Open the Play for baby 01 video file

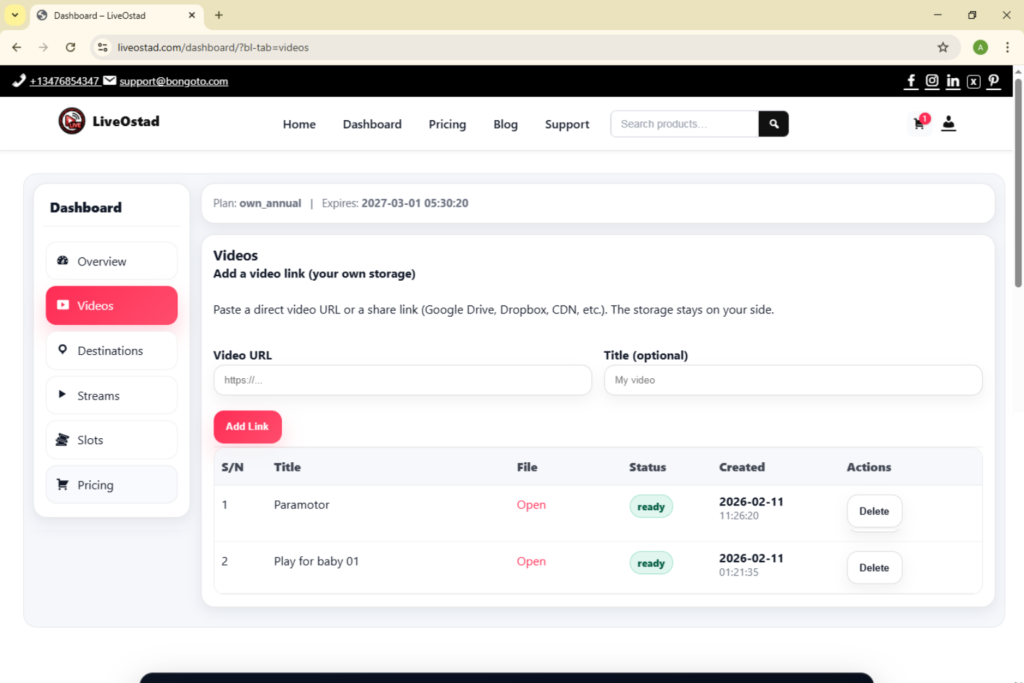click(x=531, y=561)
